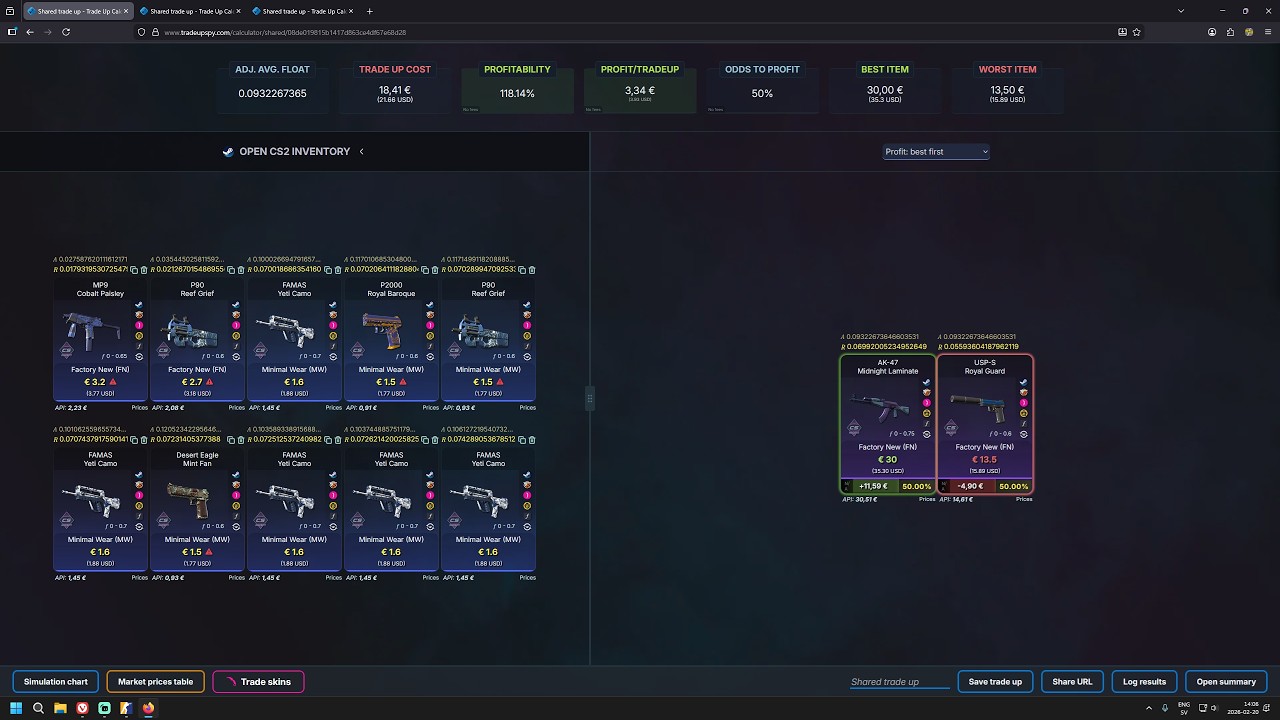Click the 'Shared trade up' name field

tap(899, 682)
